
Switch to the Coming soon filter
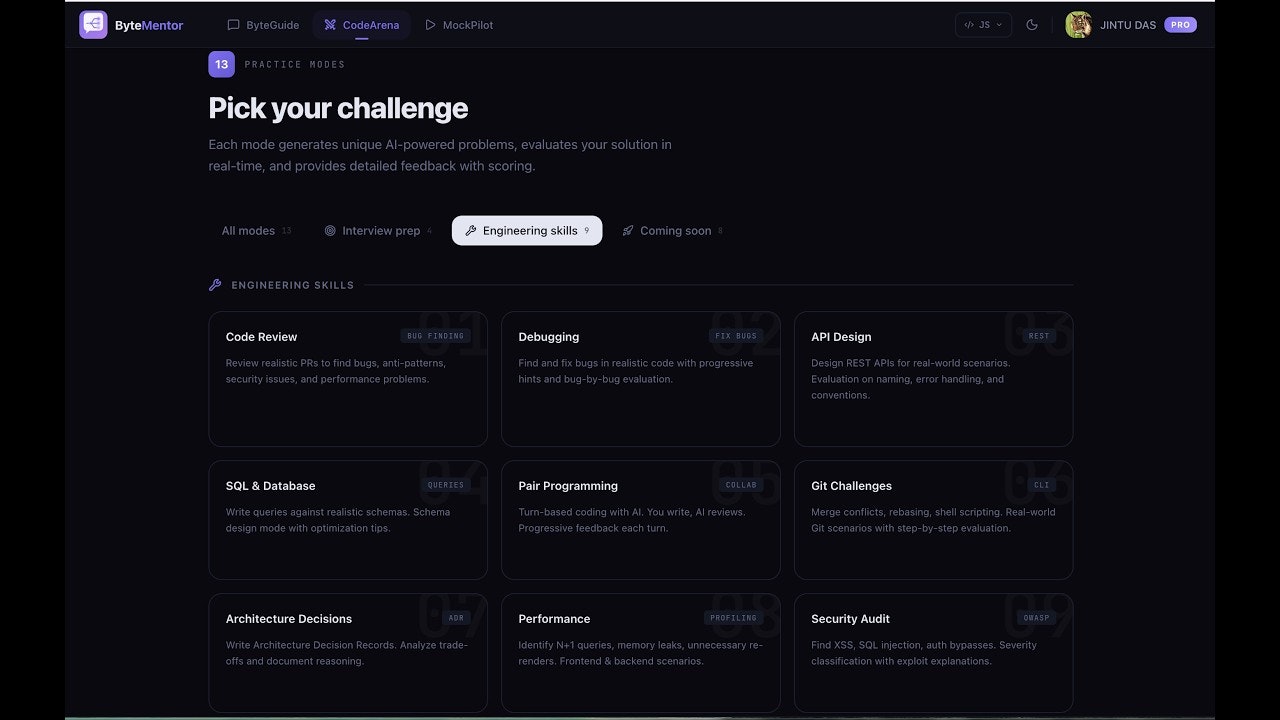coord(671,230)
